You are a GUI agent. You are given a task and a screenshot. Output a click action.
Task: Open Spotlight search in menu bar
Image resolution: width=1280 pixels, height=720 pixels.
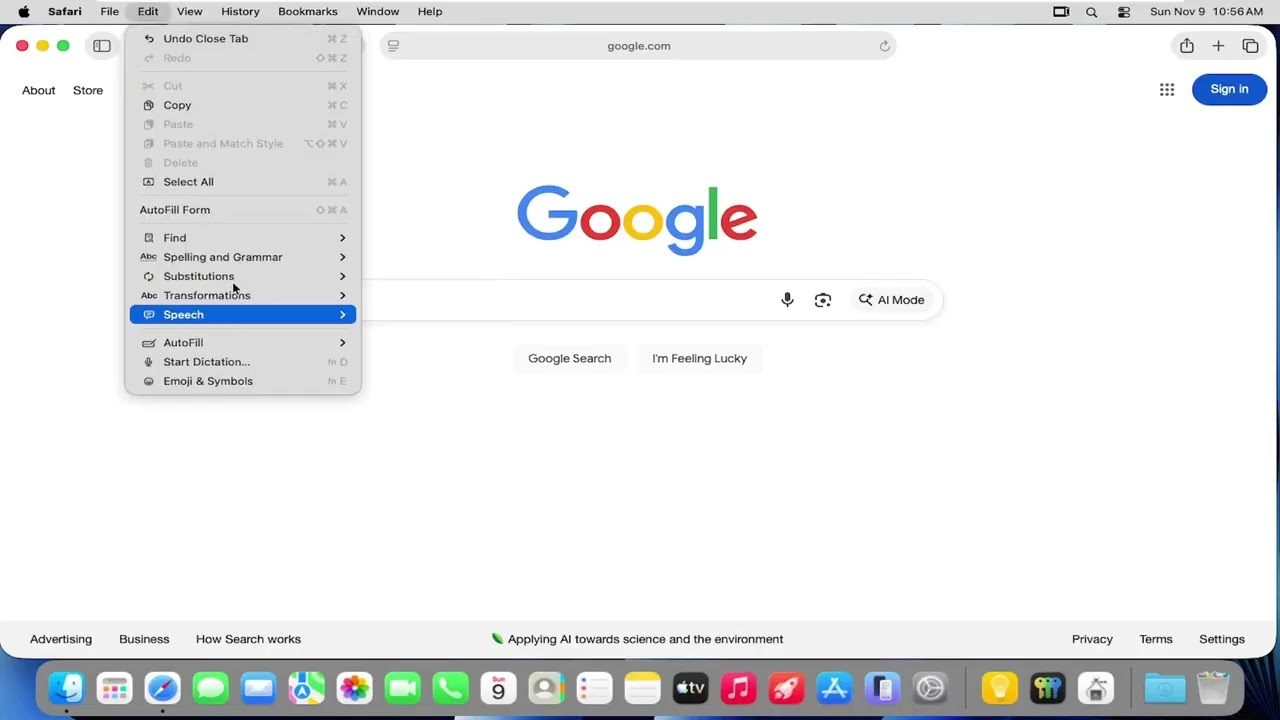coord(1092,12)
